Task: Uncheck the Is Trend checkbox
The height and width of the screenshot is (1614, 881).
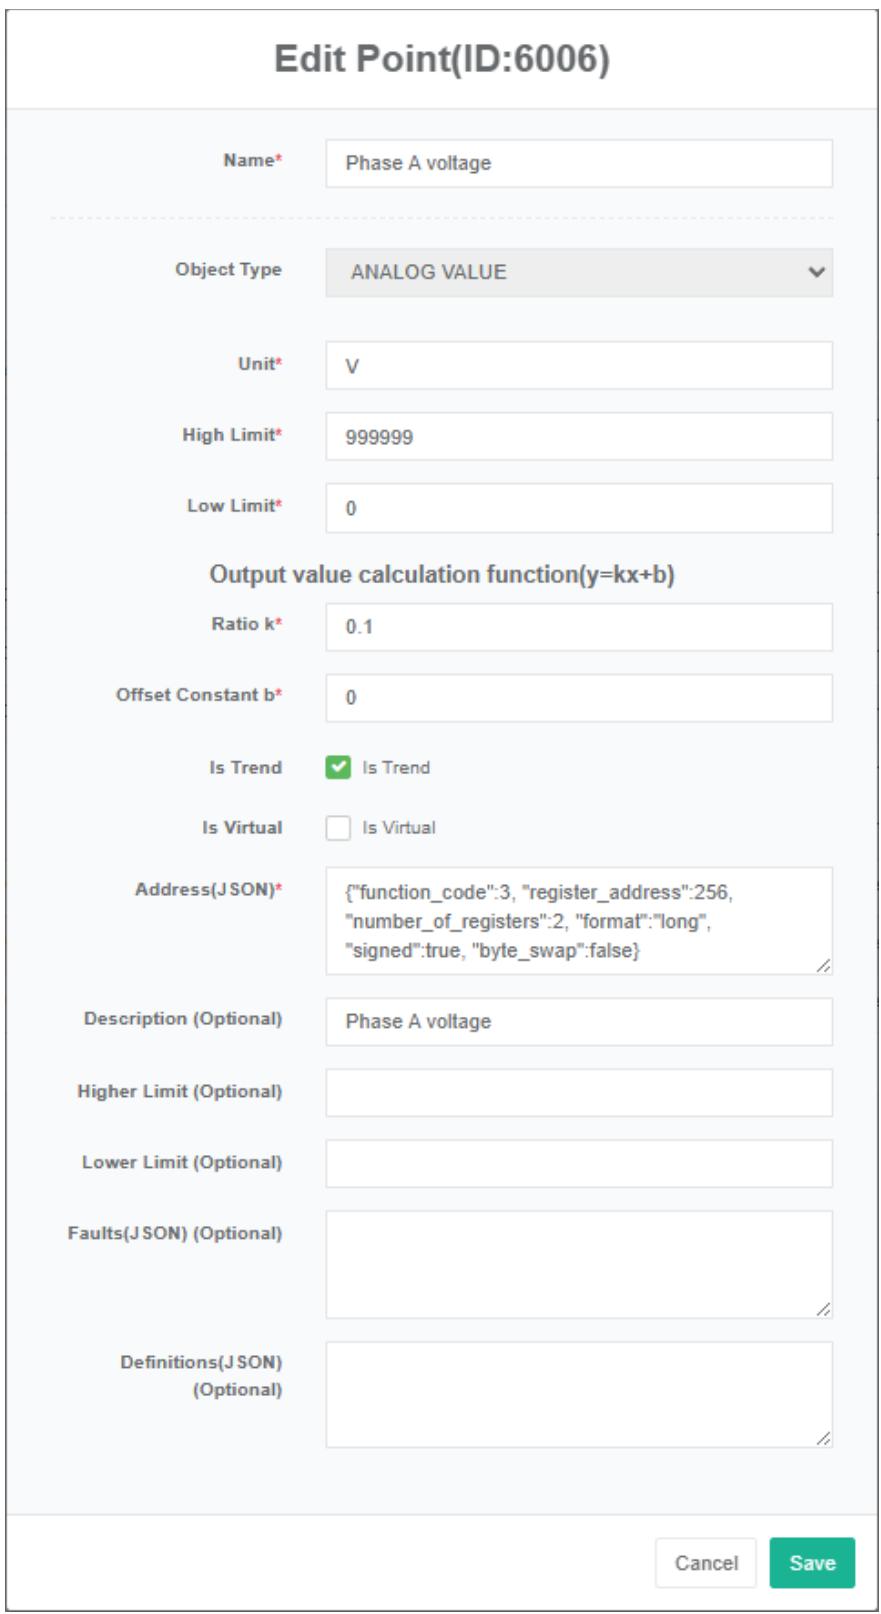Action: tap(338, 768)
